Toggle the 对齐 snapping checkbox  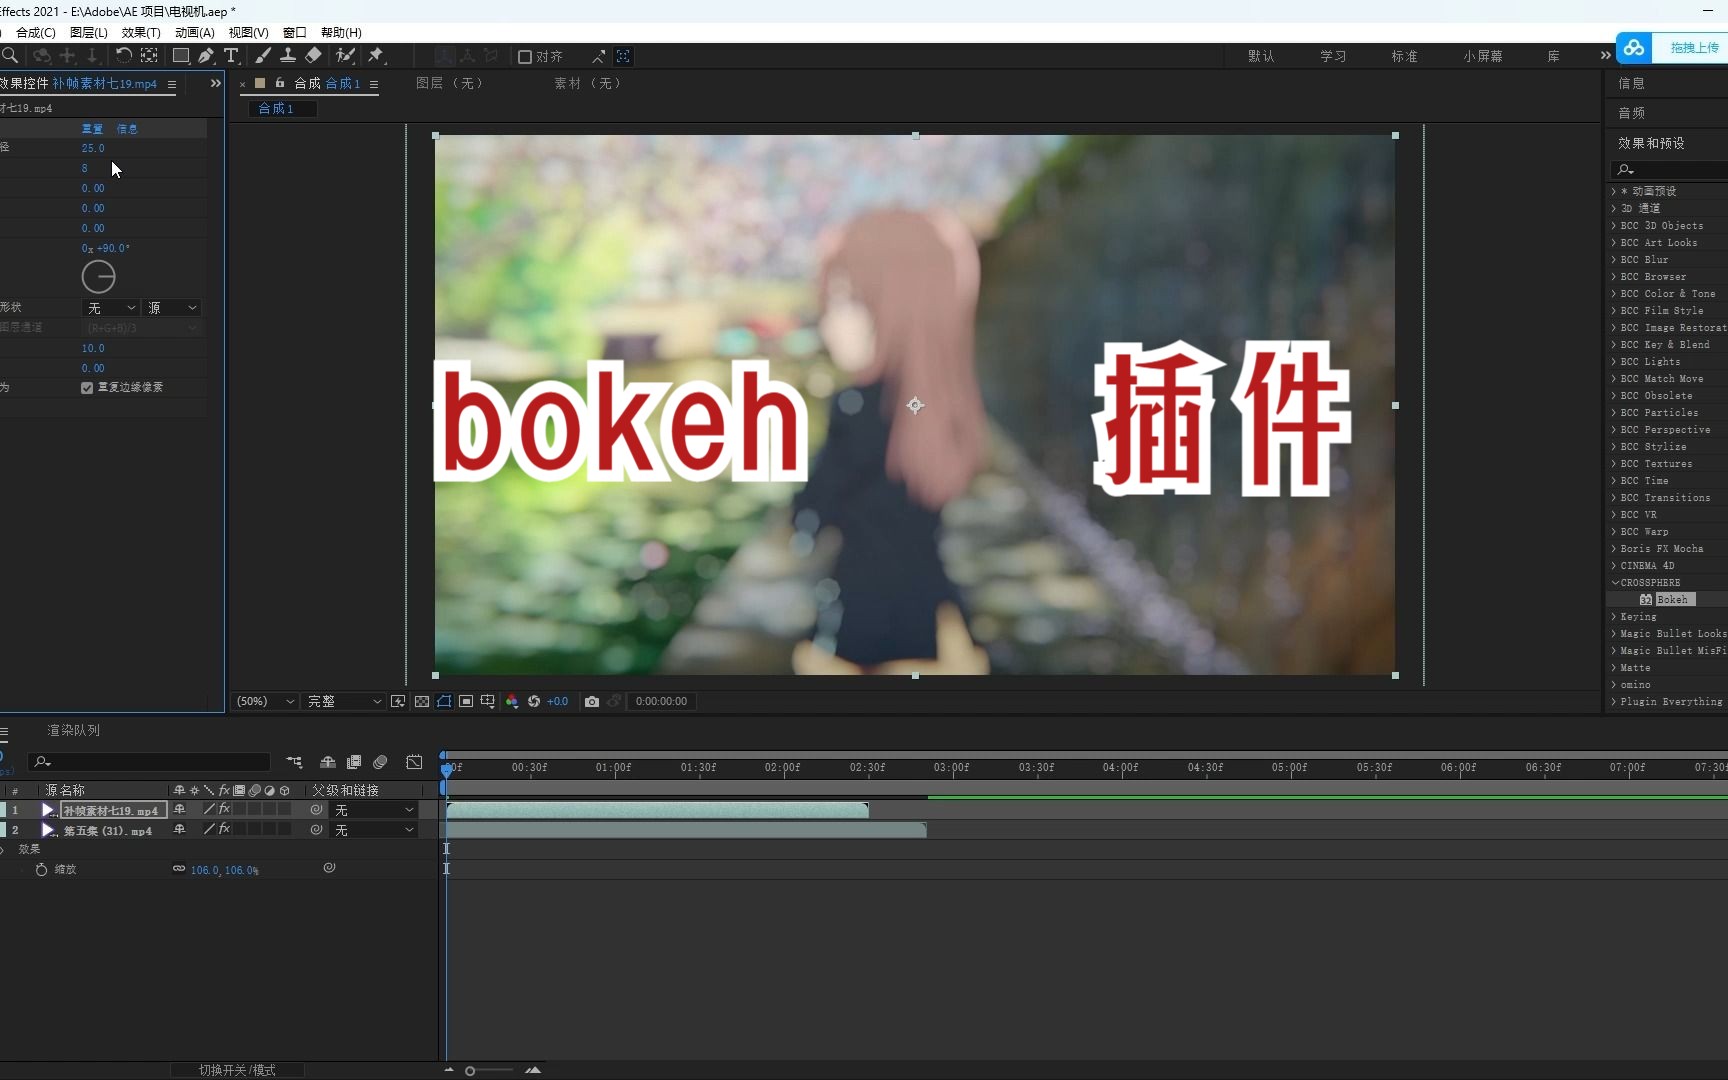524,57
